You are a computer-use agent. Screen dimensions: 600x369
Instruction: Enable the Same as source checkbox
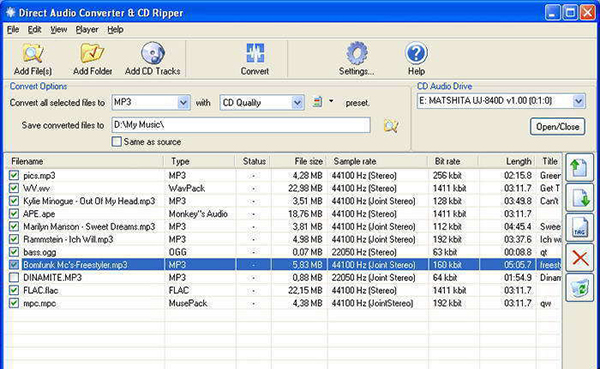116,142
